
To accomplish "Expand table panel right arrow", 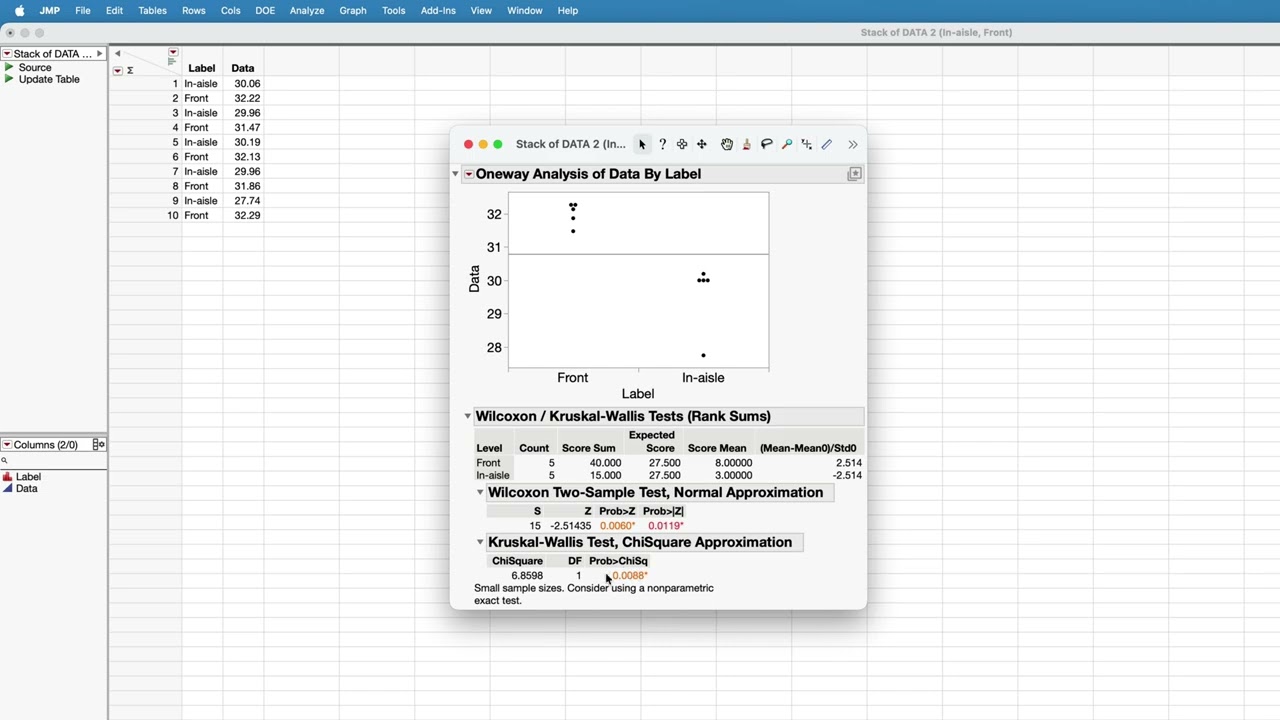I will pyautogui.click(x=99, y=54).
